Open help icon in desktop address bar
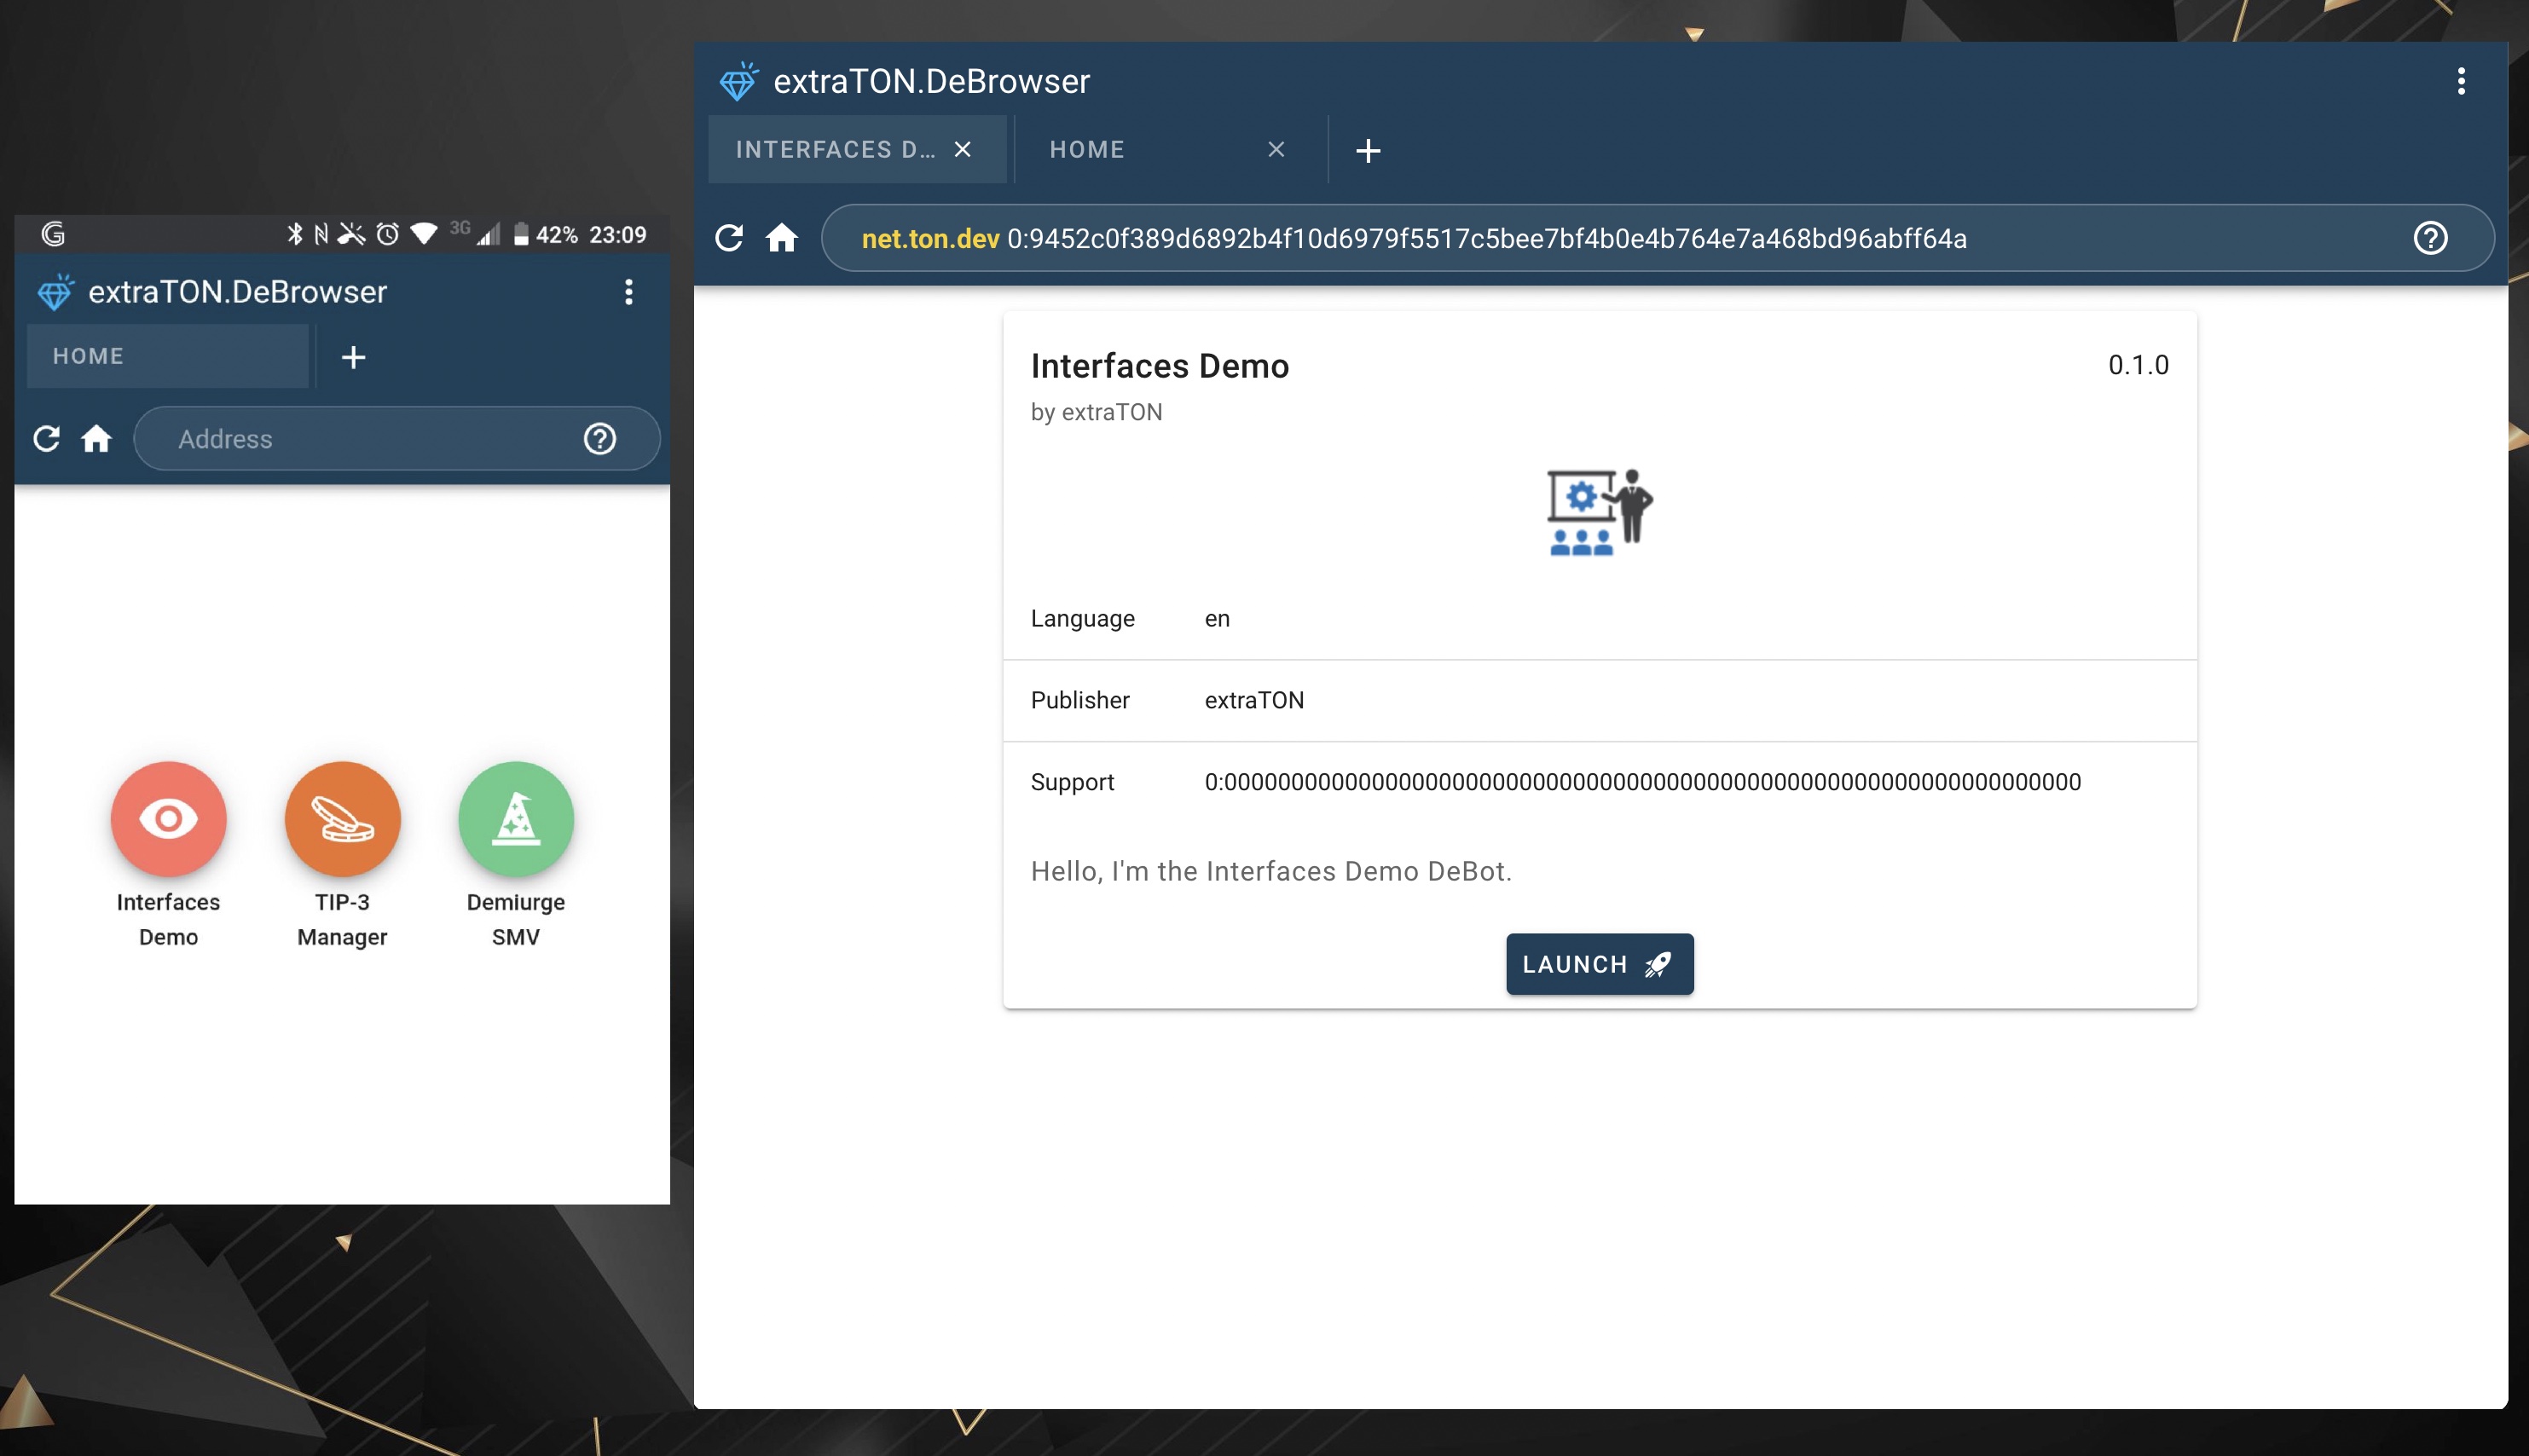2529x1456 pixels. [x=2430, y=238]
